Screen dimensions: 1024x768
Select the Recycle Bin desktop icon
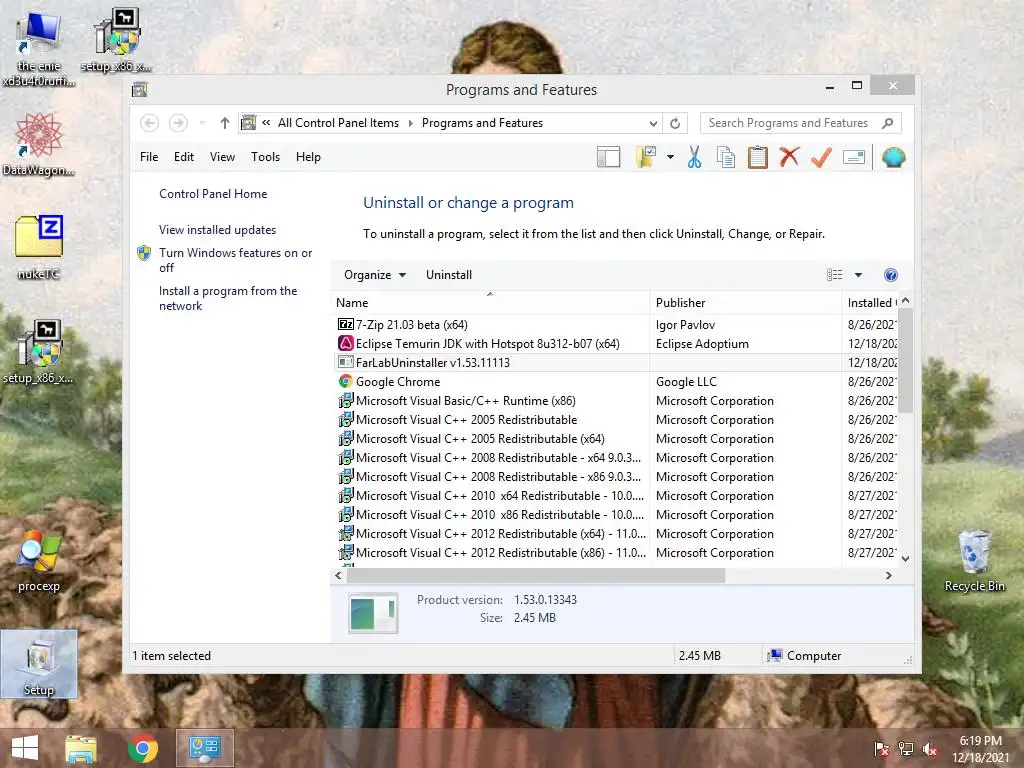974,561
